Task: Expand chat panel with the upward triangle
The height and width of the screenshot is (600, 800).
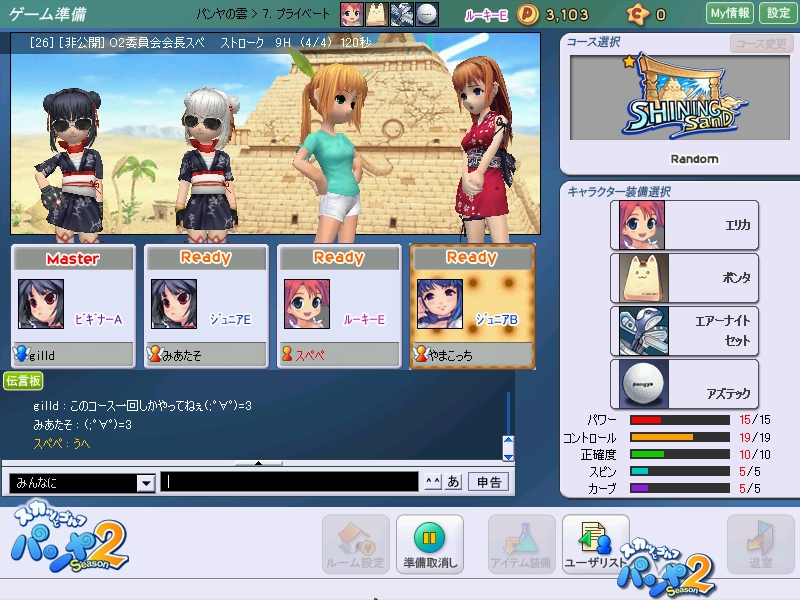Action: tap(259, 463)
